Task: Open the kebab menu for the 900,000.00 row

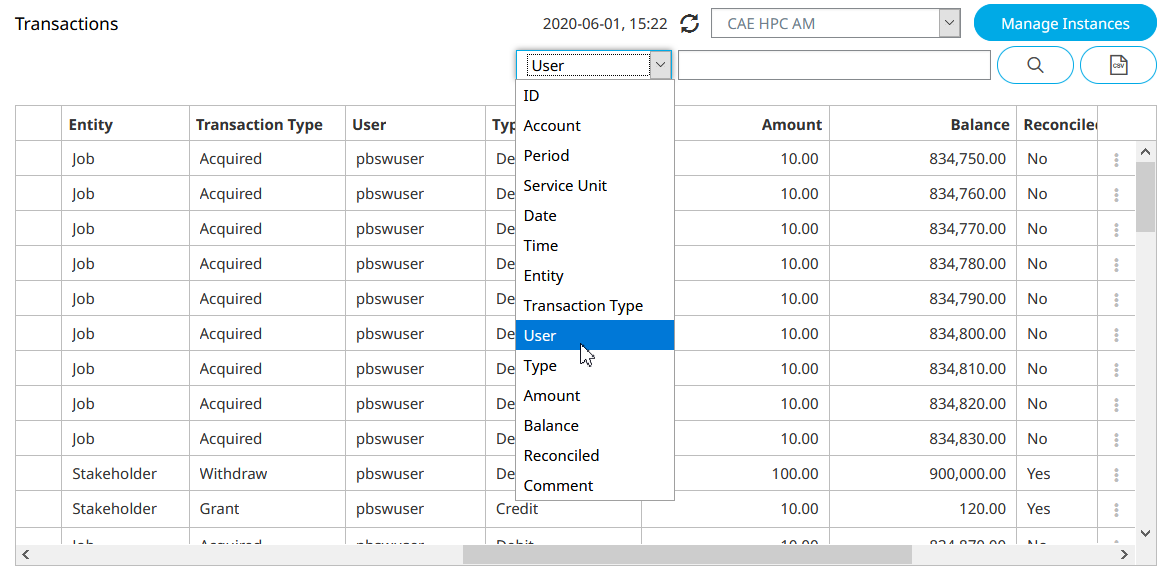Action: pyautogui.click(x=1116, y=474)
